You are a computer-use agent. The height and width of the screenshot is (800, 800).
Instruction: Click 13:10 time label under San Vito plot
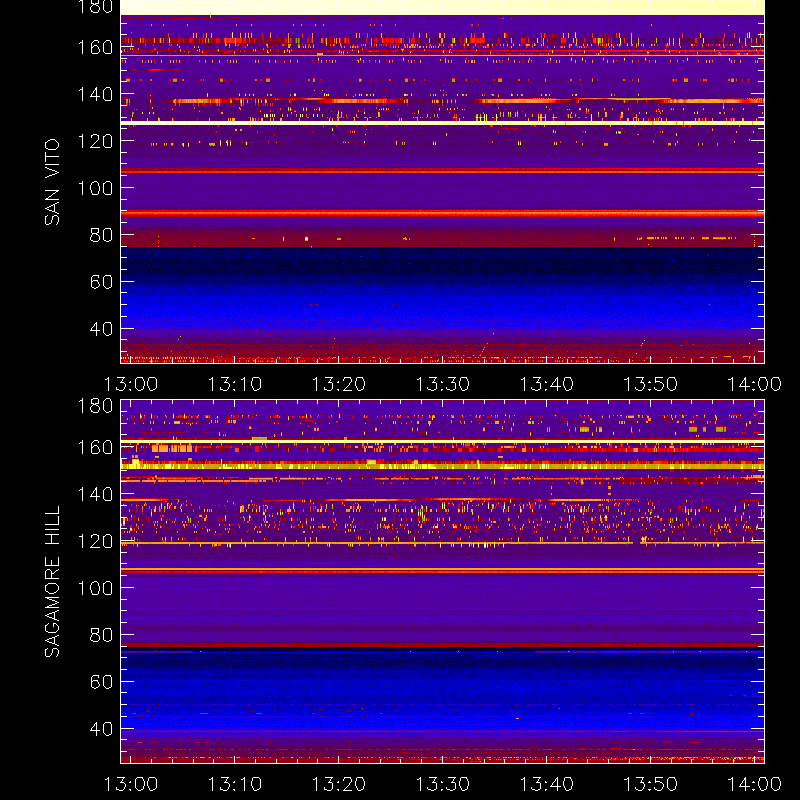point(235,384)
